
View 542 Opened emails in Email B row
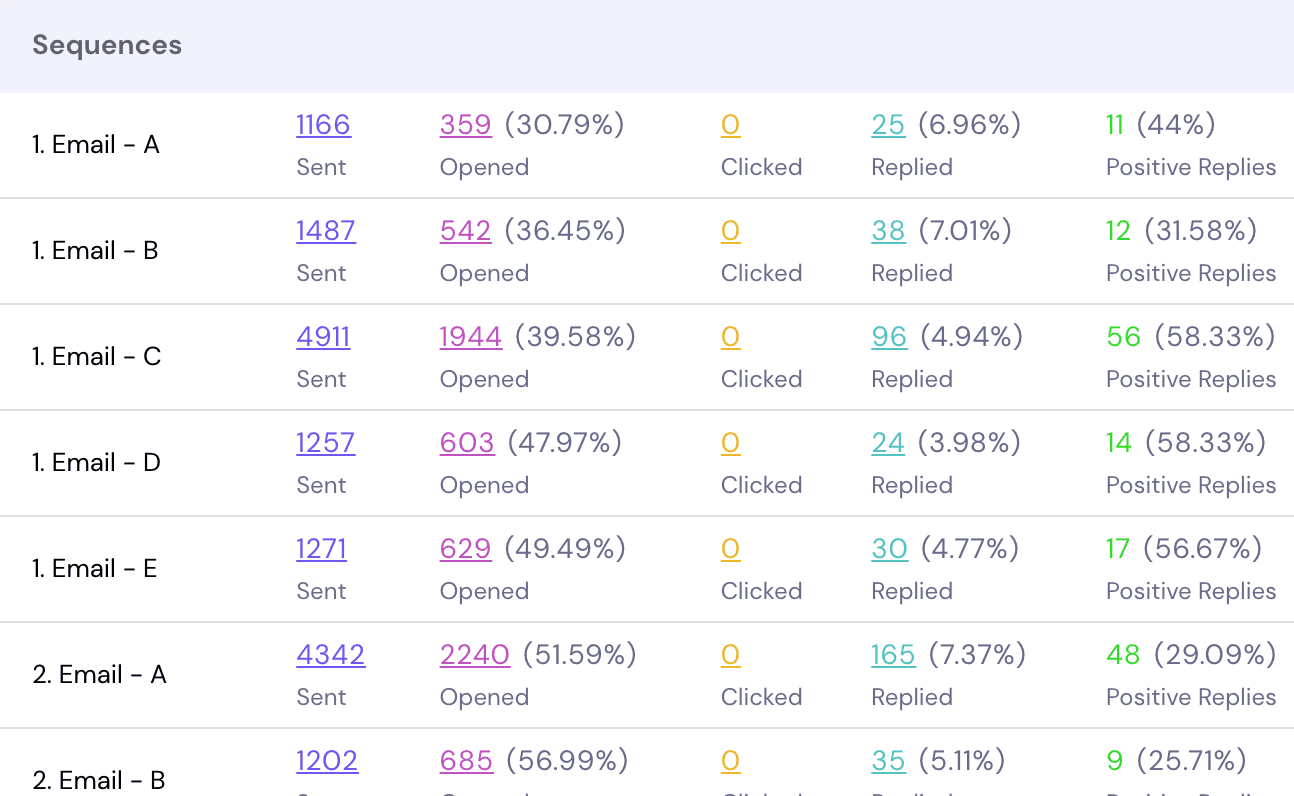click(465, 230)
